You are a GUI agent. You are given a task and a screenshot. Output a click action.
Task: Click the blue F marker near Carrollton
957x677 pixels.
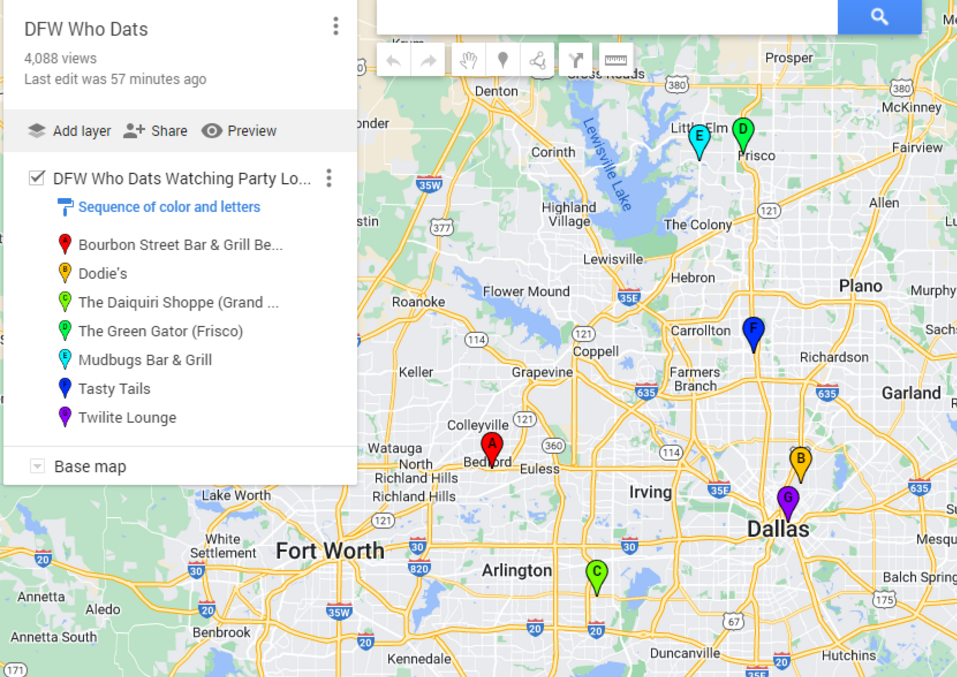tap(753, 333)
